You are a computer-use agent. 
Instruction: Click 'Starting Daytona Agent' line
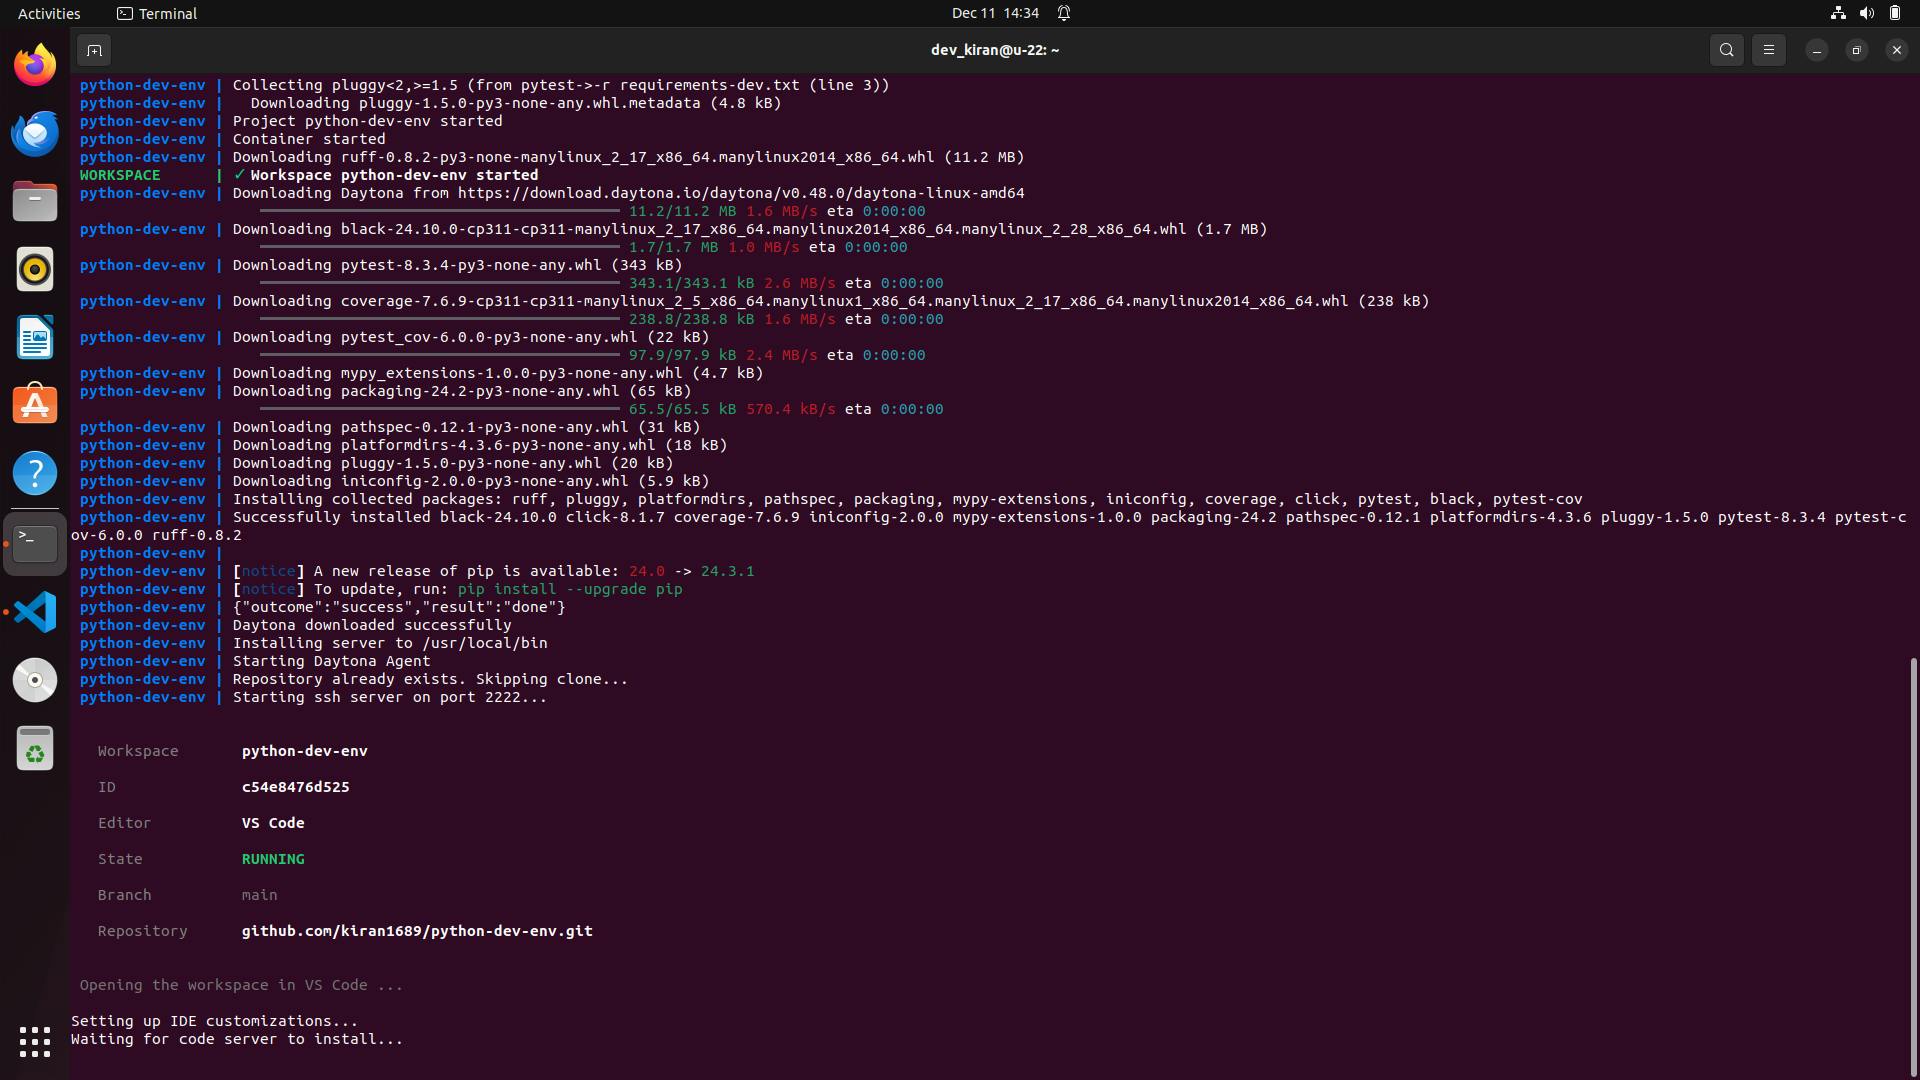[331, 661]
